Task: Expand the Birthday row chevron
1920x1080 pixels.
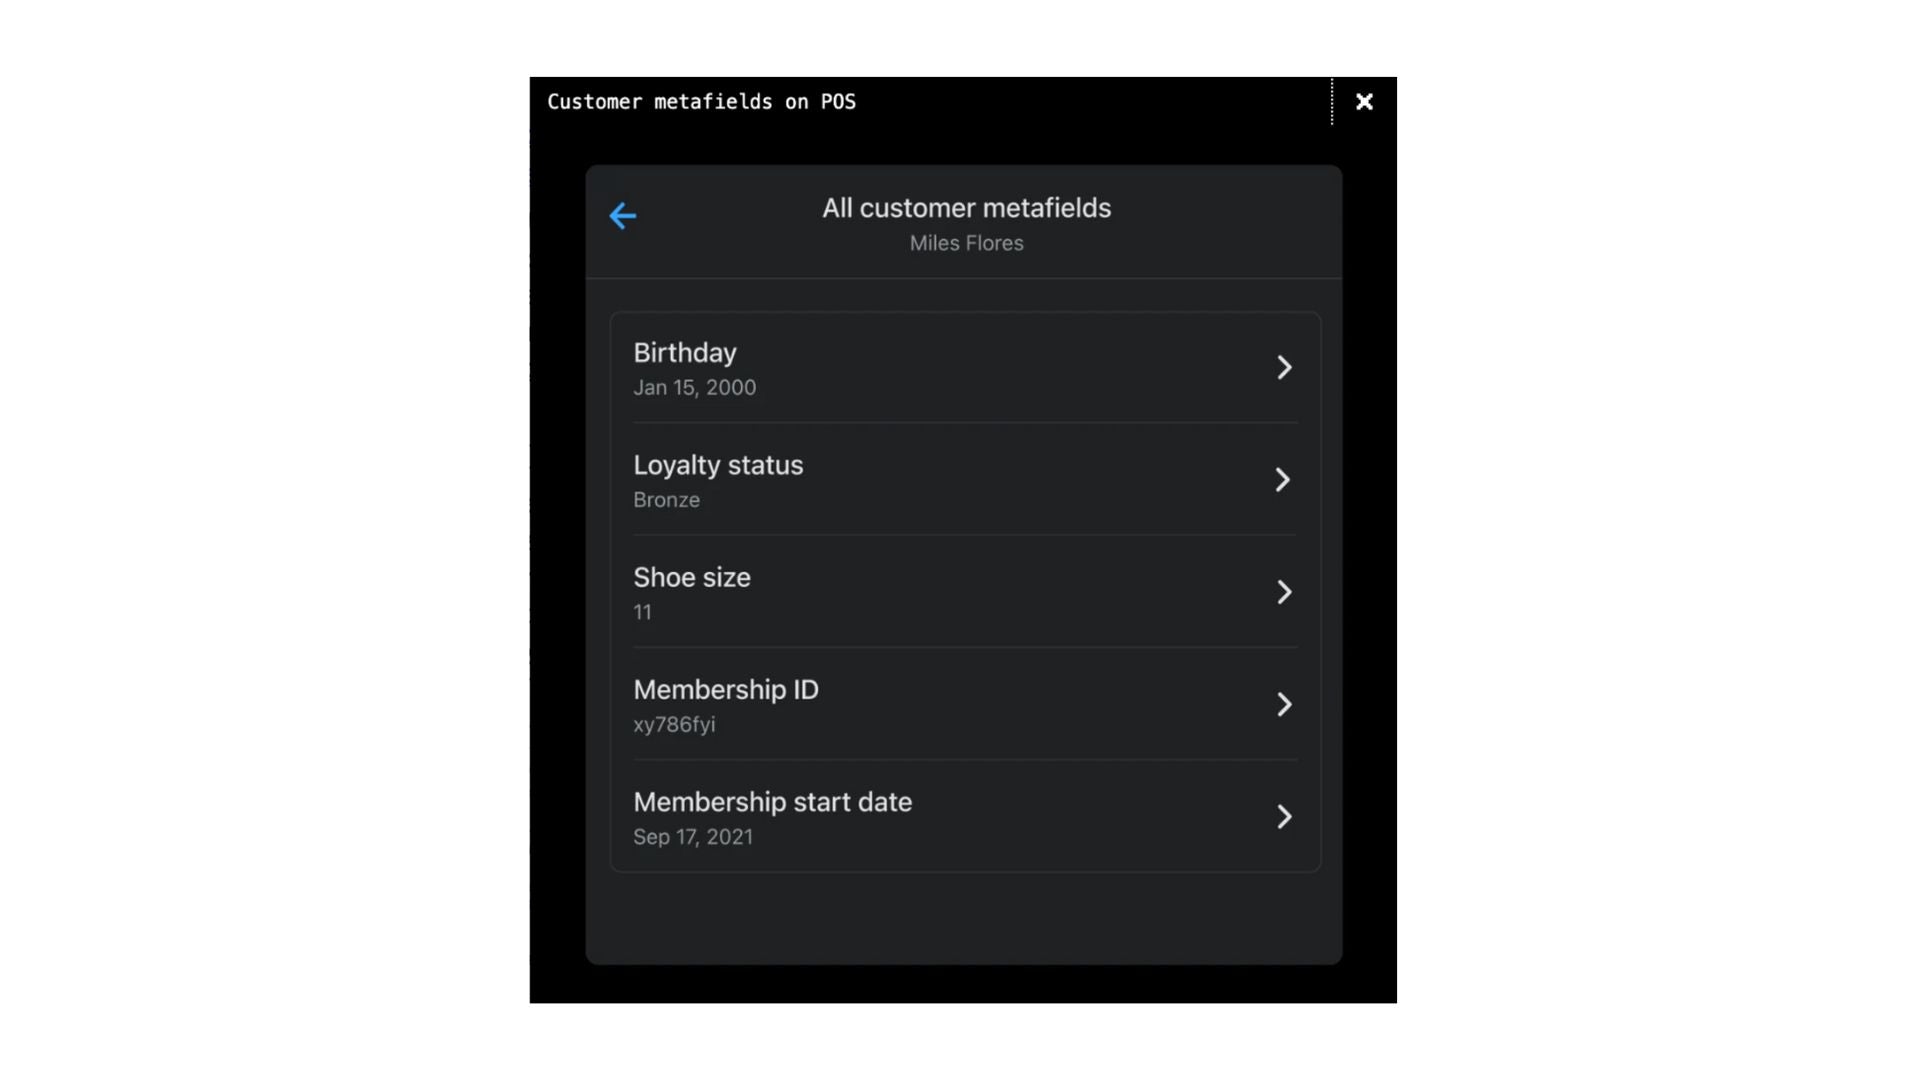Action: (1284, 367)
